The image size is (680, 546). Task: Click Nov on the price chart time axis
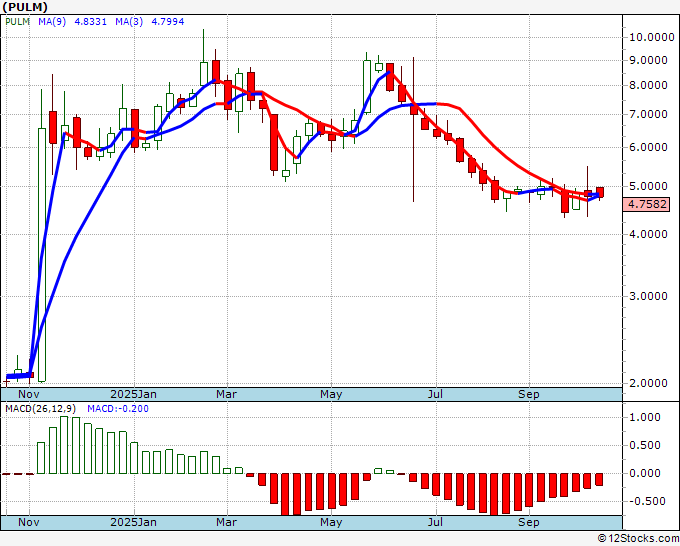[29, 394]
